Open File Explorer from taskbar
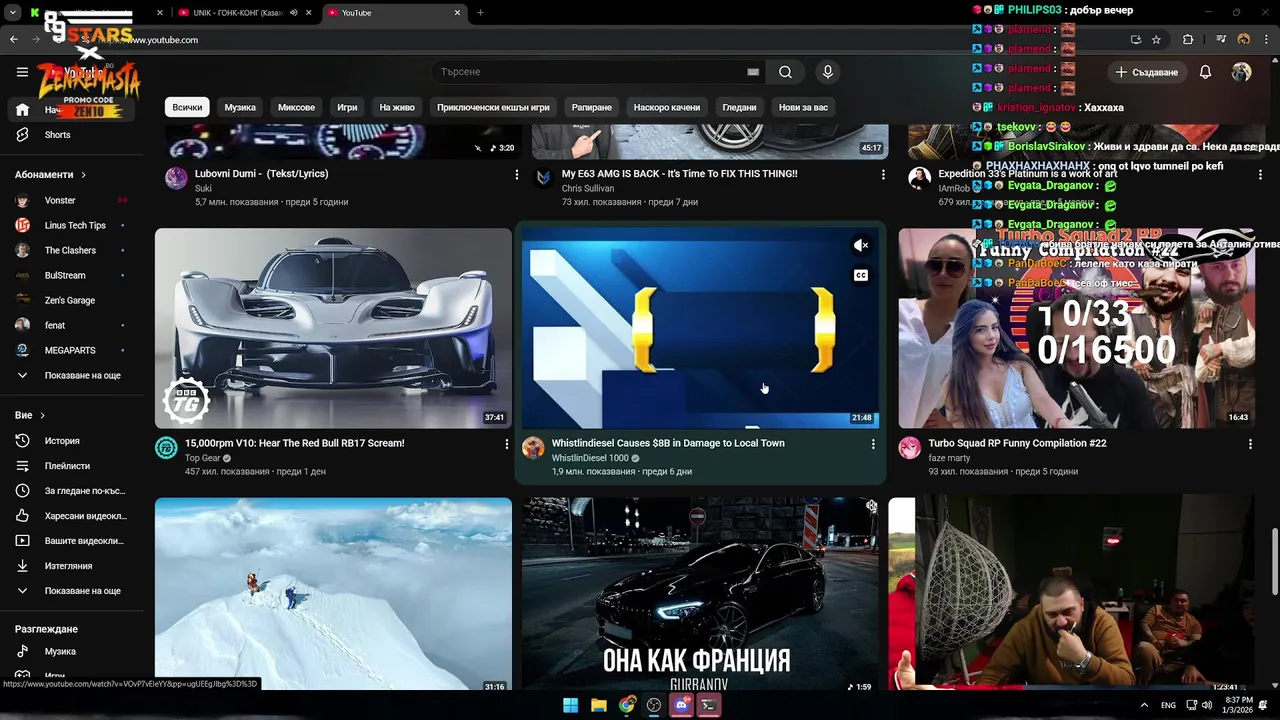This screenshot has height=720, width=1280. pyautogui.click(x=598, y=705)
